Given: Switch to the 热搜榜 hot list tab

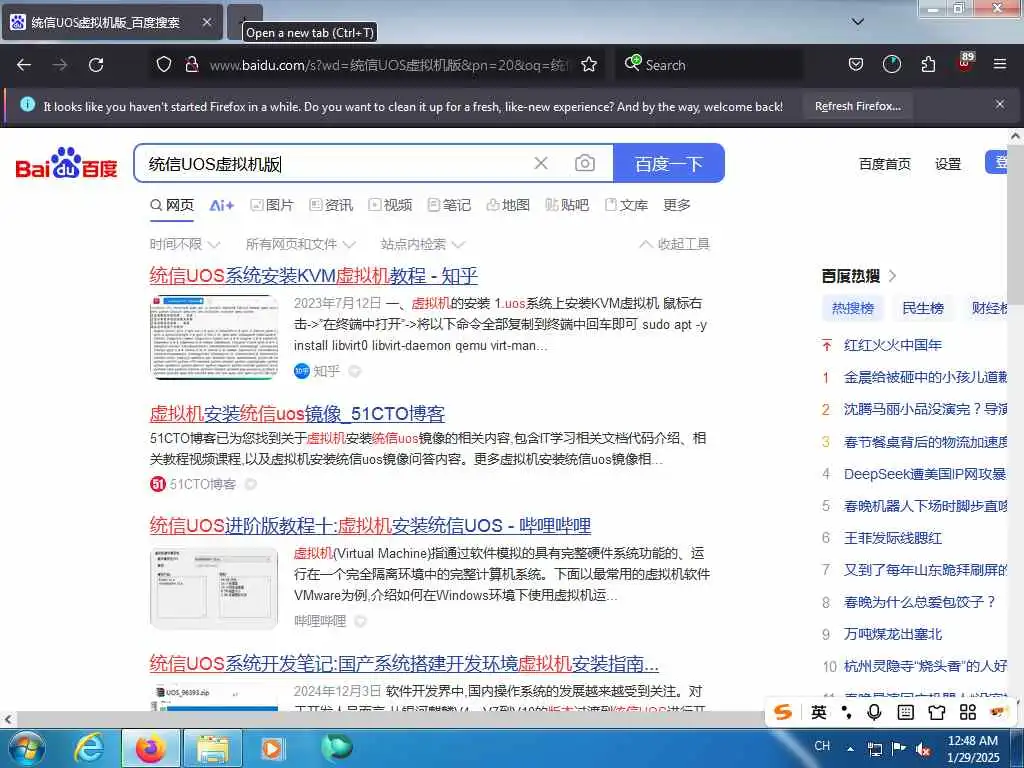Looking at the screenshot, I should point(852,308).
